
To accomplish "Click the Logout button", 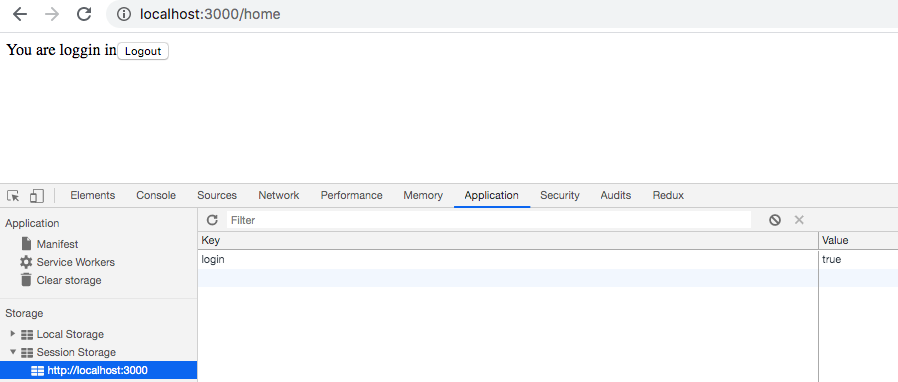I will pos(143,51).
